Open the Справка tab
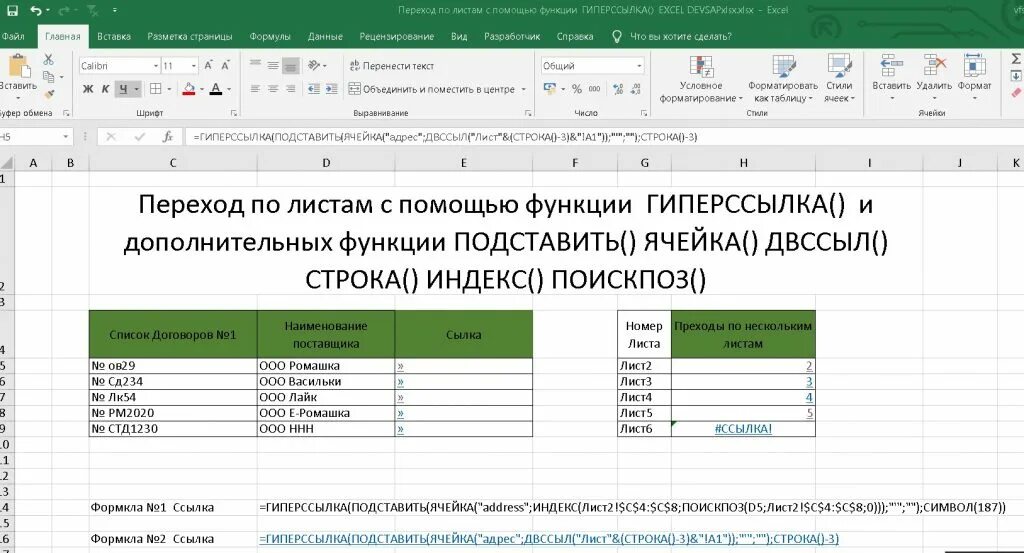 pyautogui.click(x=575, y=37)
